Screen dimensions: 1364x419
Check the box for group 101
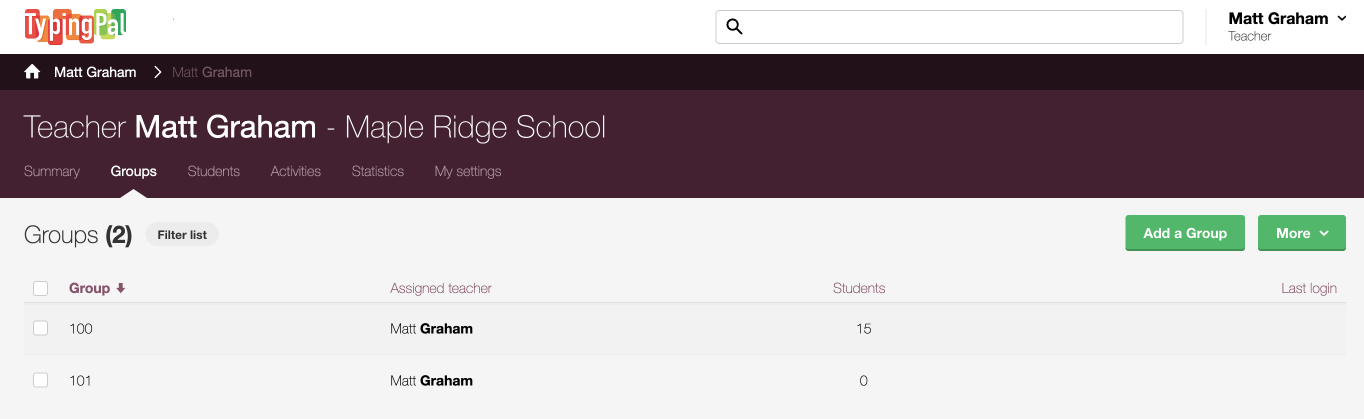[x=41, y=380]
